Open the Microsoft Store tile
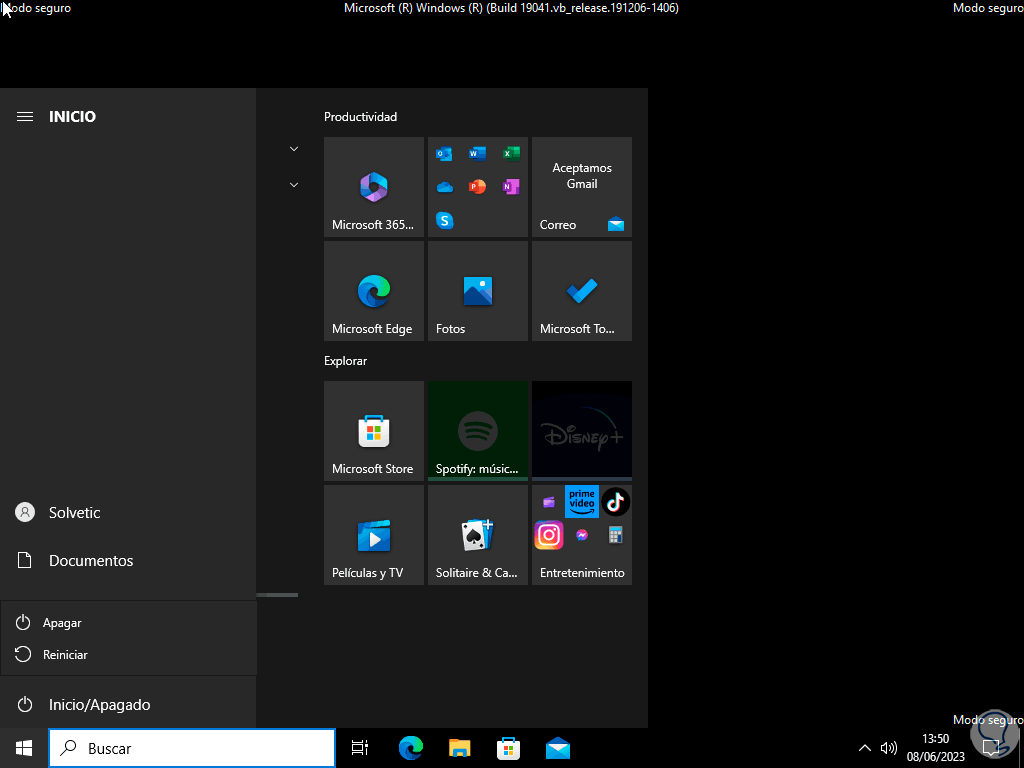The height and width of the screenshot is (768, 1024). coord(374,431)
